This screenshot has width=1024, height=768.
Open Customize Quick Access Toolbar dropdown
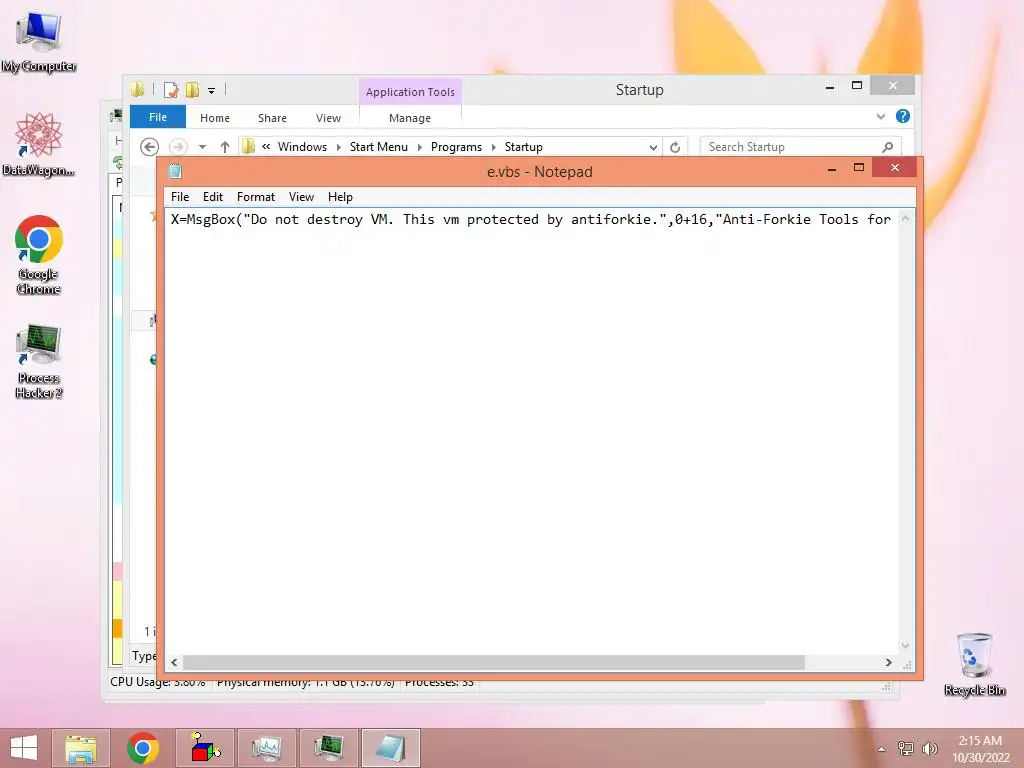coord(212,91)
